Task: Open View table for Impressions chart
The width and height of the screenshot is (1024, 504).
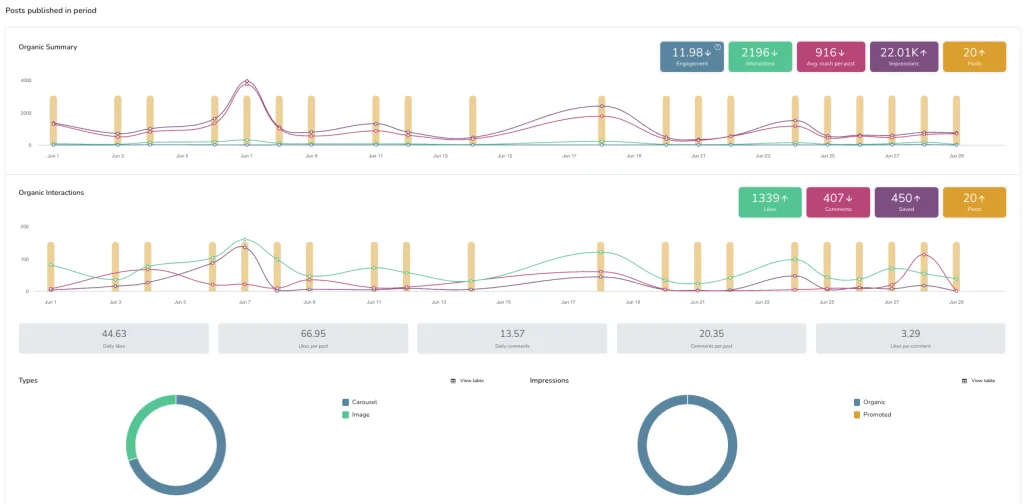Action: [x=983, y=381]
